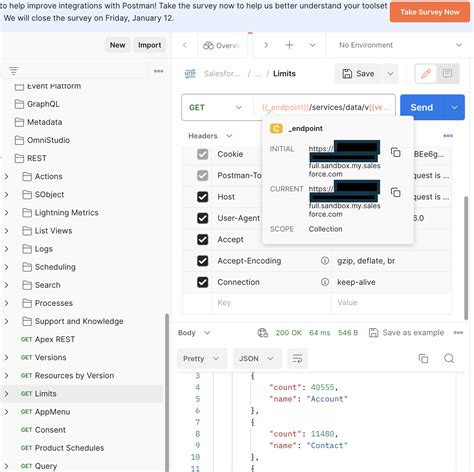Open the Overview tab
The width and height of the screenshot is (474, 472).
pyautogui.click(x=222, y=45)
